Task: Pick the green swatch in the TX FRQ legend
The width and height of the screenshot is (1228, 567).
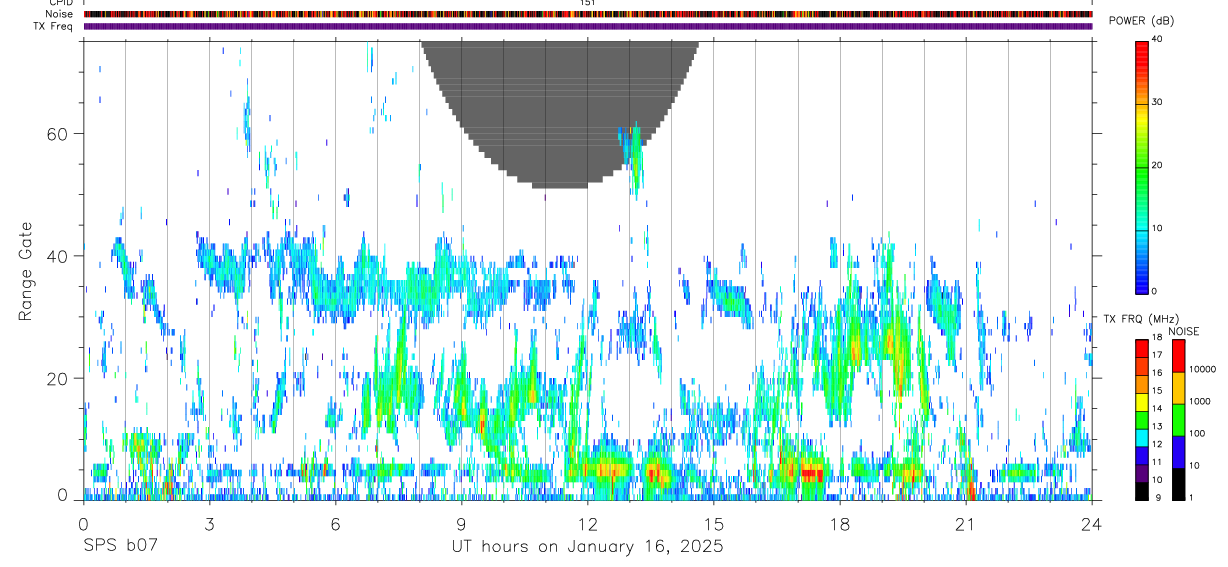Action: coord(1142,419)
